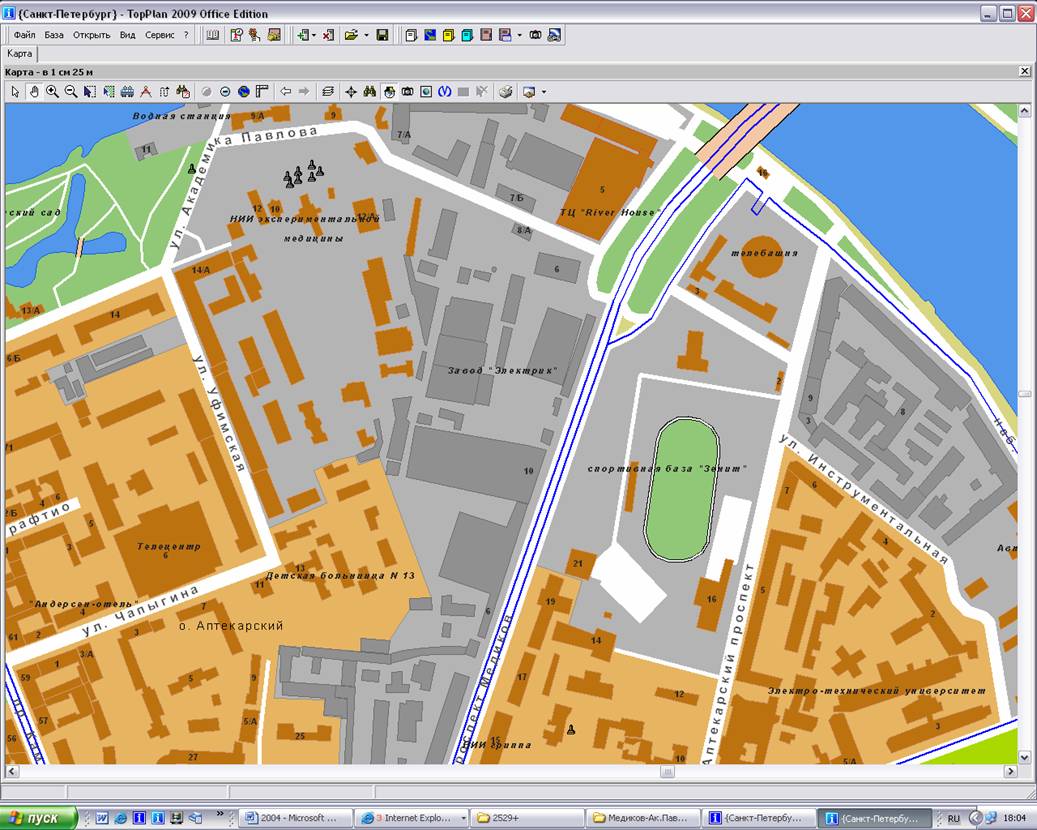The image size is (1037, 830).
Task: Click the Windows пуск start button
Action: 38,818
